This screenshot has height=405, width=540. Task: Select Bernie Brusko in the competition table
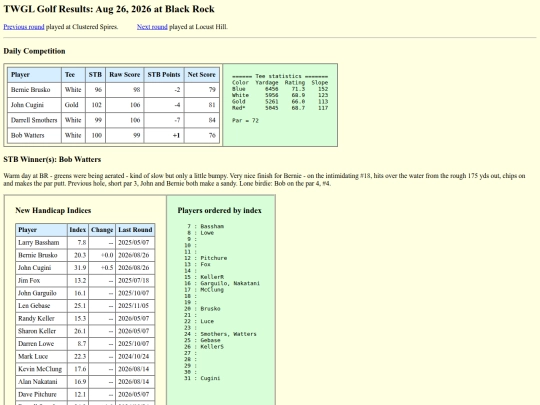click(30, 90)
